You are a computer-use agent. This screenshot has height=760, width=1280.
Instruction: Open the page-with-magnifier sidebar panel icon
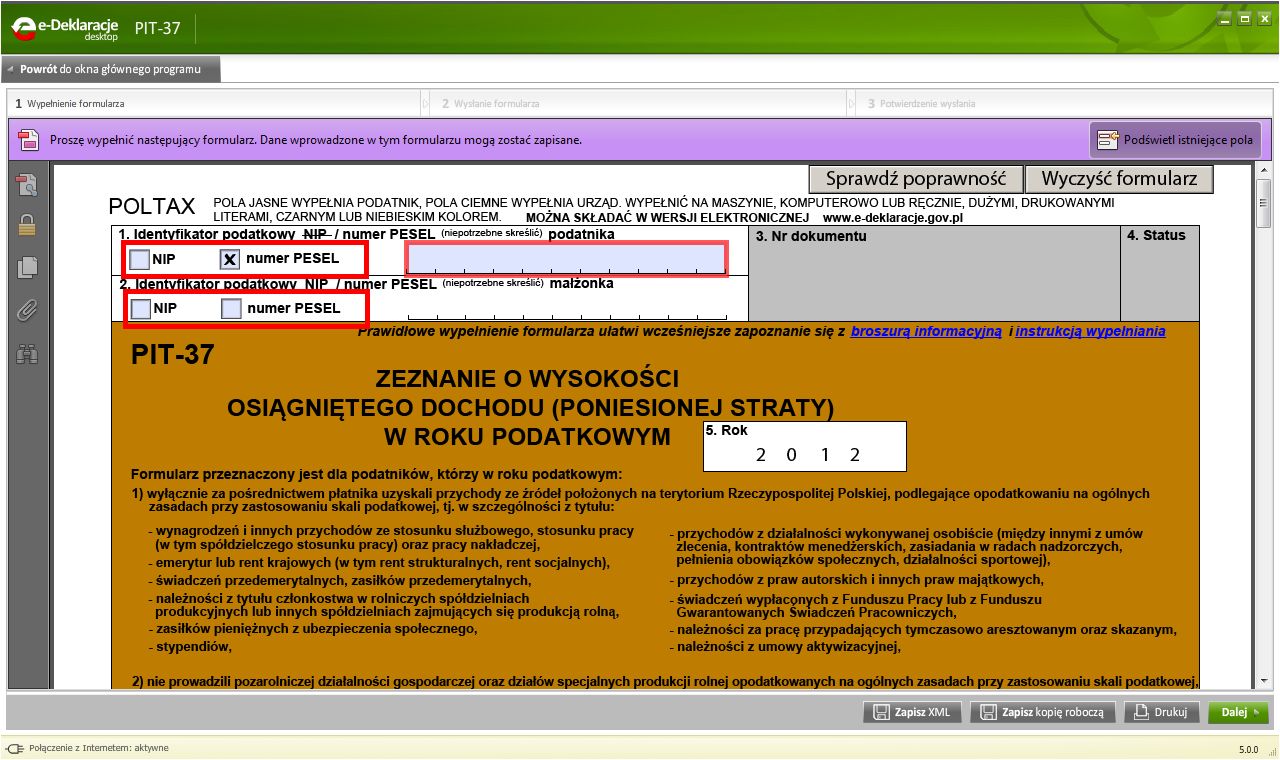point(27,184)
